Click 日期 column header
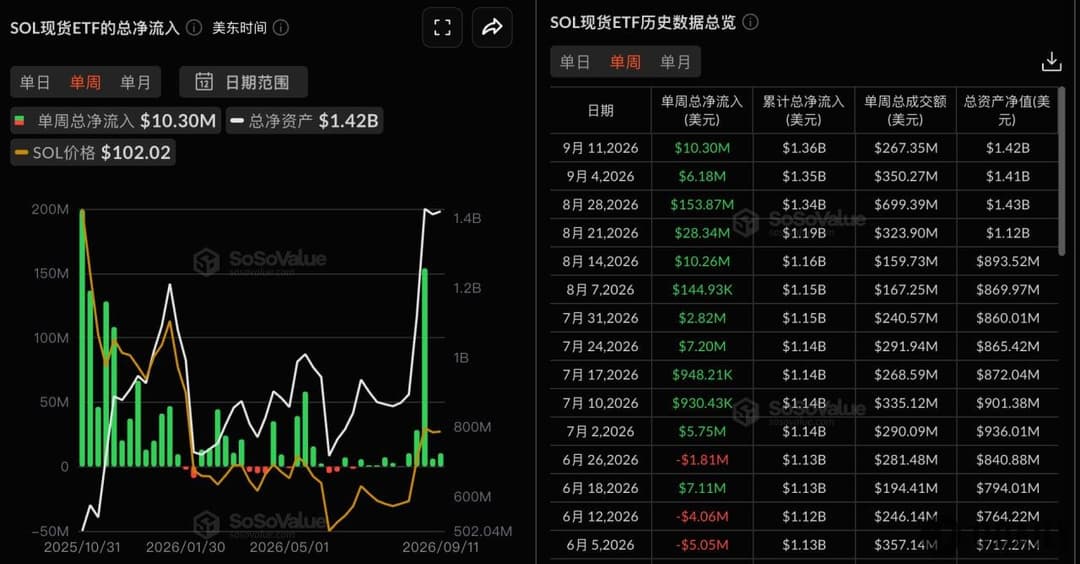 601,110
